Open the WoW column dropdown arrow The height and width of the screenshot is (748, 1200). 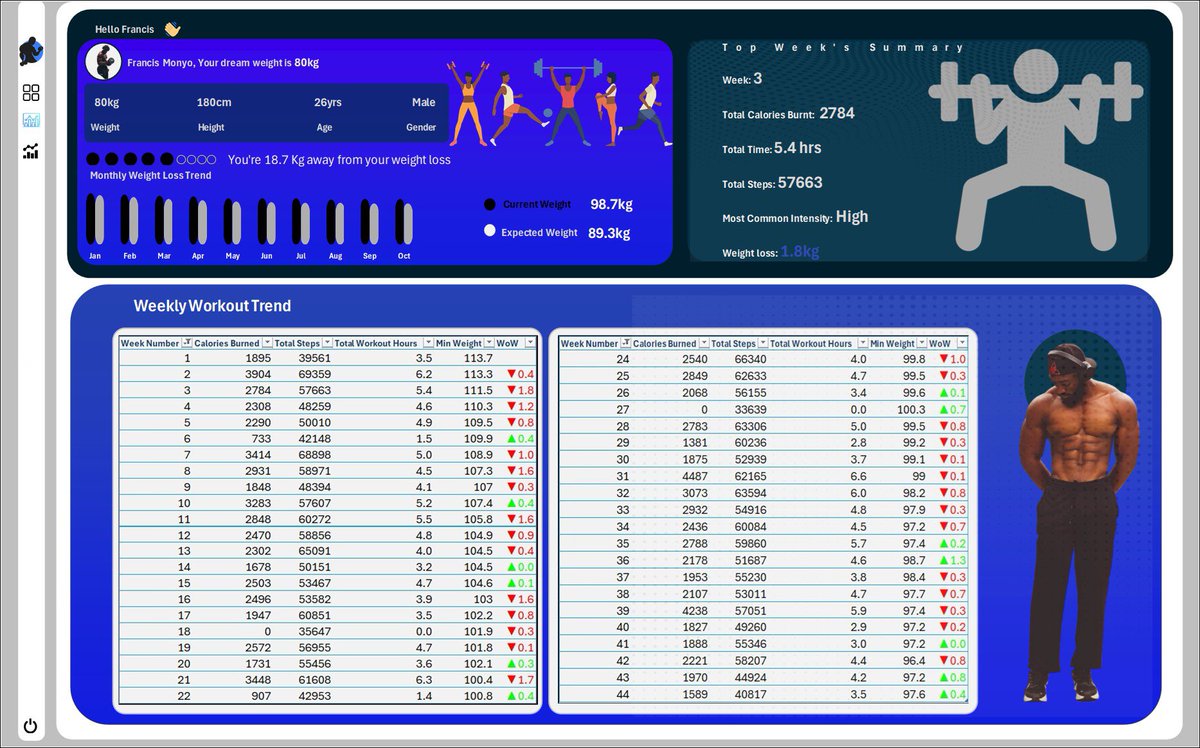[x=531, y=343]
